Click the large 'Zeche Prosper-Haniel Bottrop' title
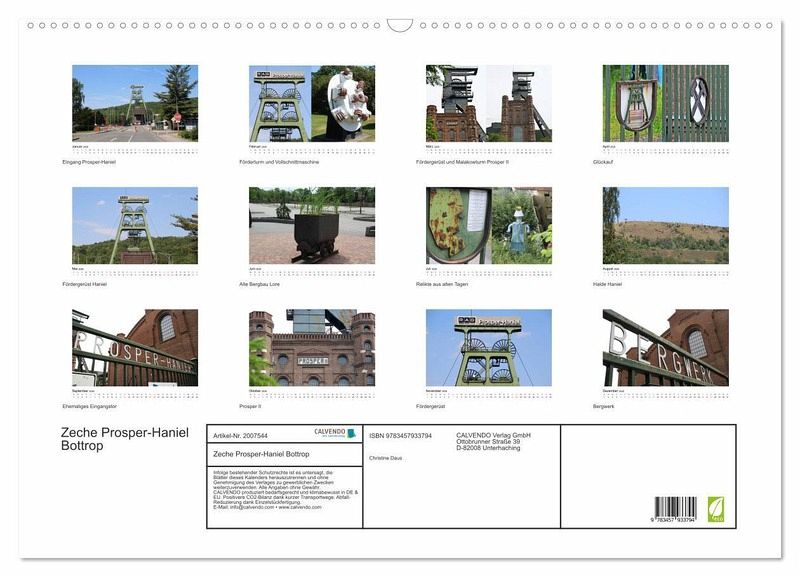 click(x=125, y=439)
